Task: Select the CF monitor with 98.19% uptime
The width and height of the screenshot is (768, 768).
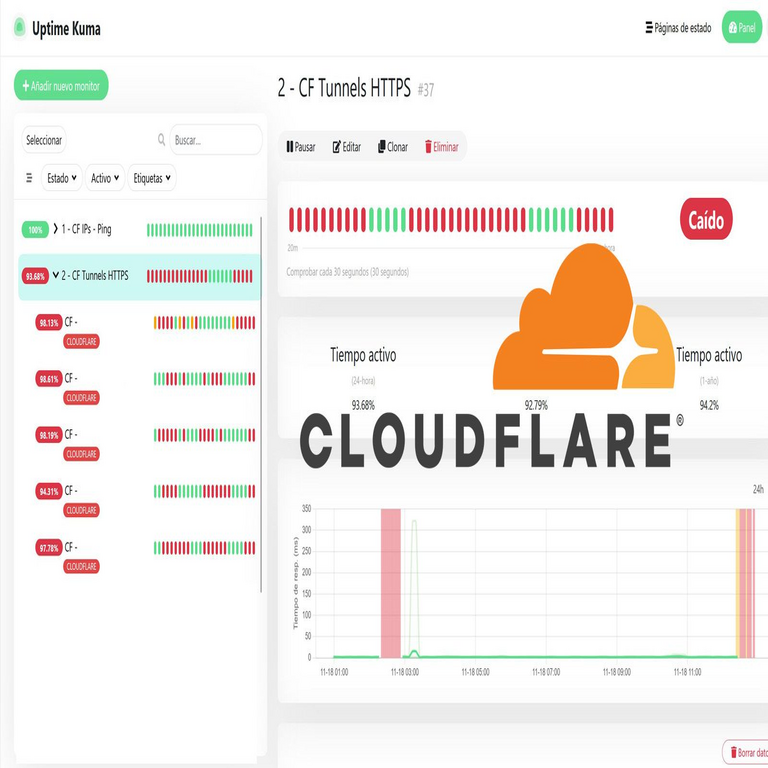Action: (x=145, y=444)
